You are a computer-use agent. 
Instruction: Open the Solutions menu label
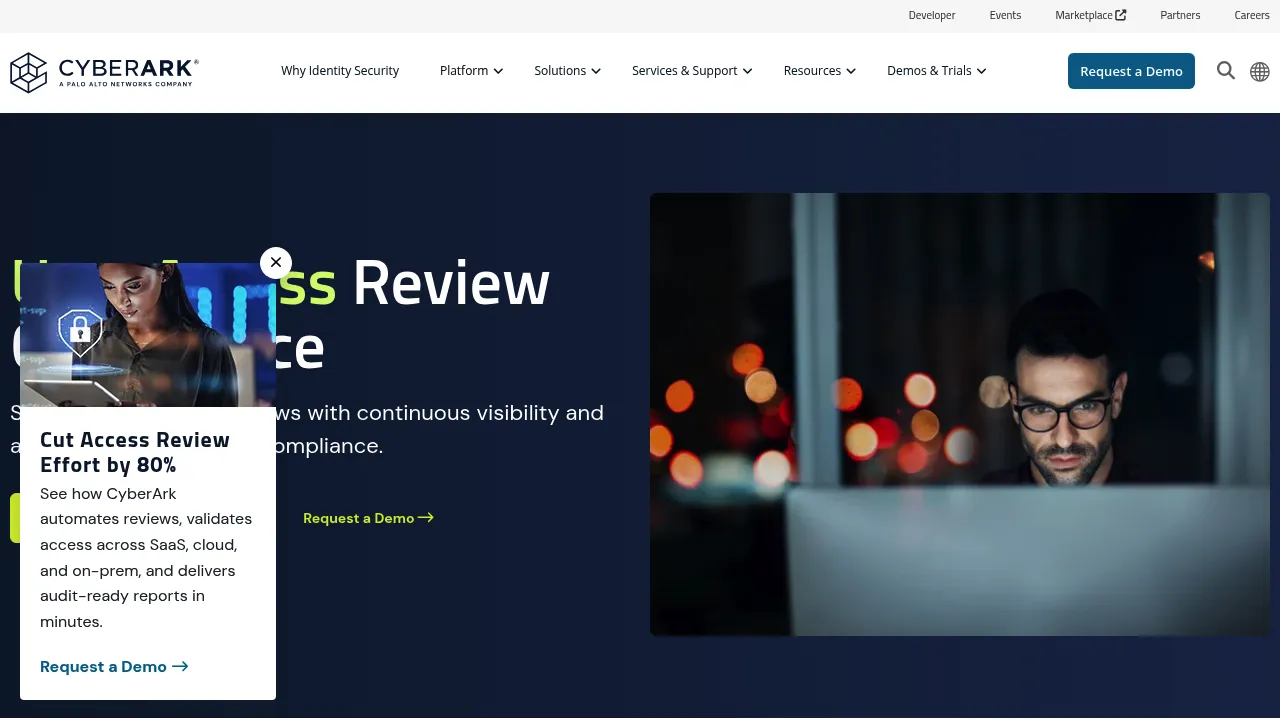coord(560,71)
